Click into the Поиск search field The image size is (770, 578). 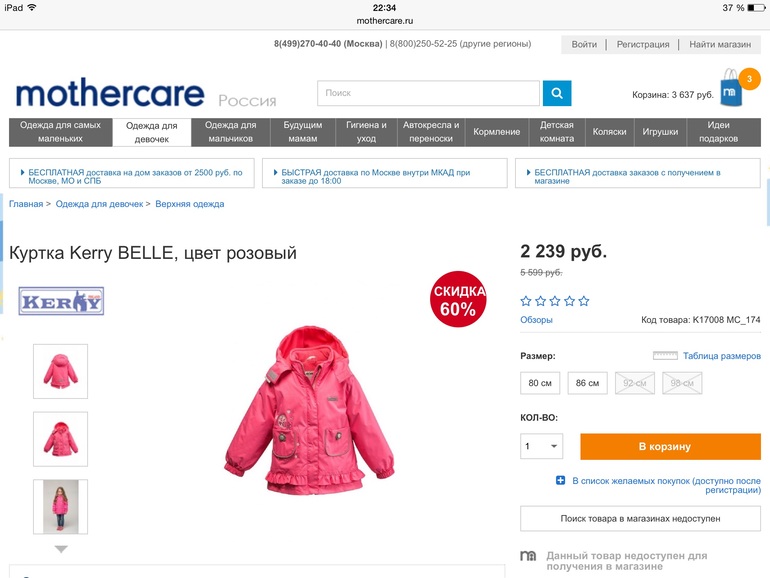click(428, 93)
